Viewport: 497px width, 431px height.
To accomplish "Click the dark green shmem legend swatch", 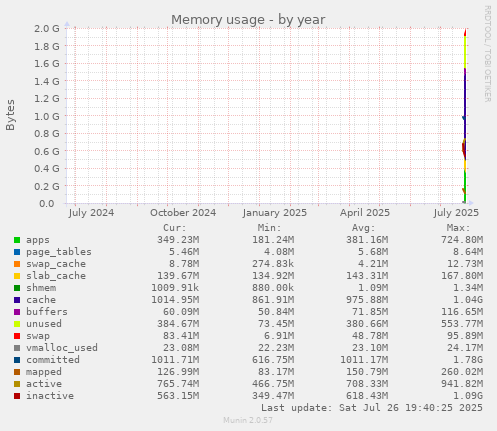I will tap(17, 288).
